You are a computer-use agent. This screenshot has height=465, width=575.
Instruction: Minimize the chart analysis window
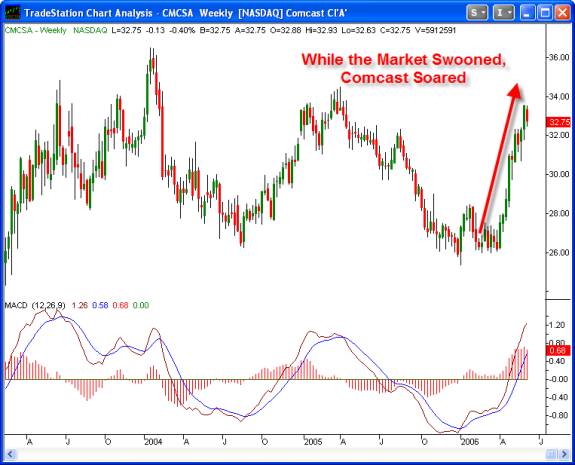(527, 13)
